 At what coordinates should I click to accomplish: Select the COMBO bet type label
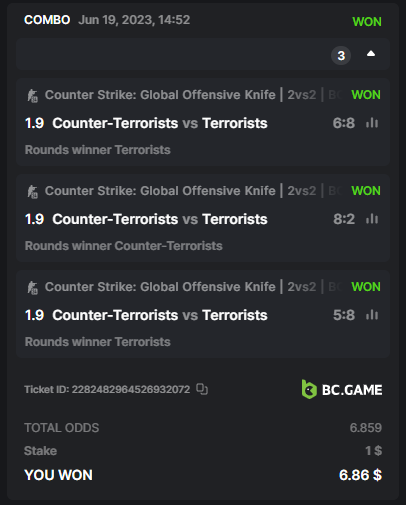tap(47, 20)
